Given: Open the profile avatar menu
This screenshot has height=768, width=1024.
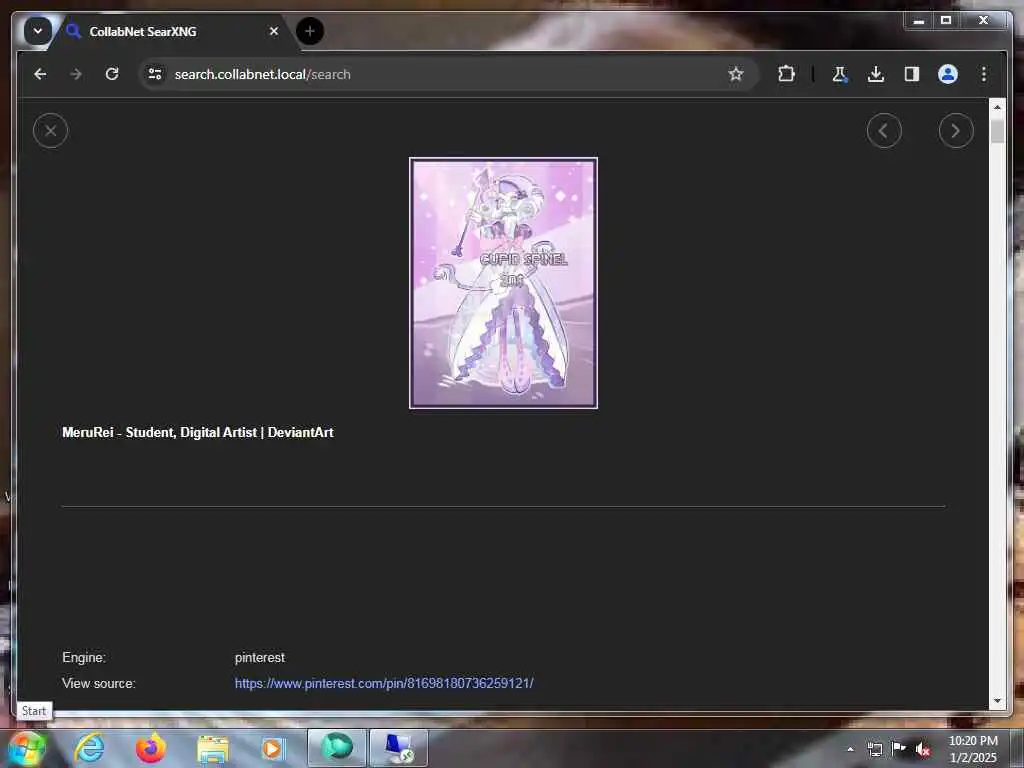Looking at the screenshot, I should [x=948, y=74].
